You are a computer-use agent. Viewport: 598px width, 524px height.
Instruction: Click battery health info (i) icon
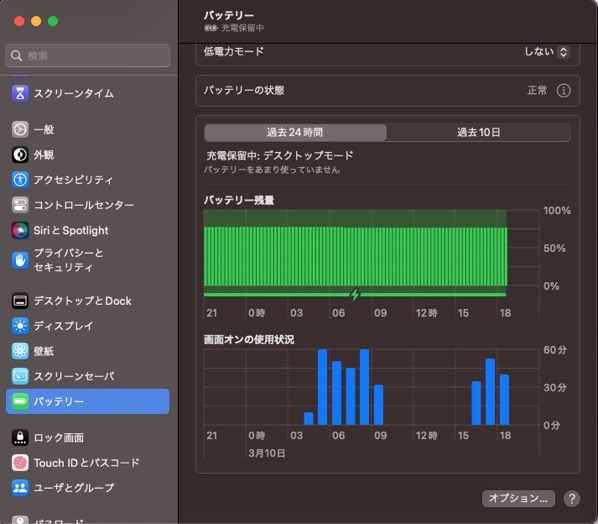[564, 91]
